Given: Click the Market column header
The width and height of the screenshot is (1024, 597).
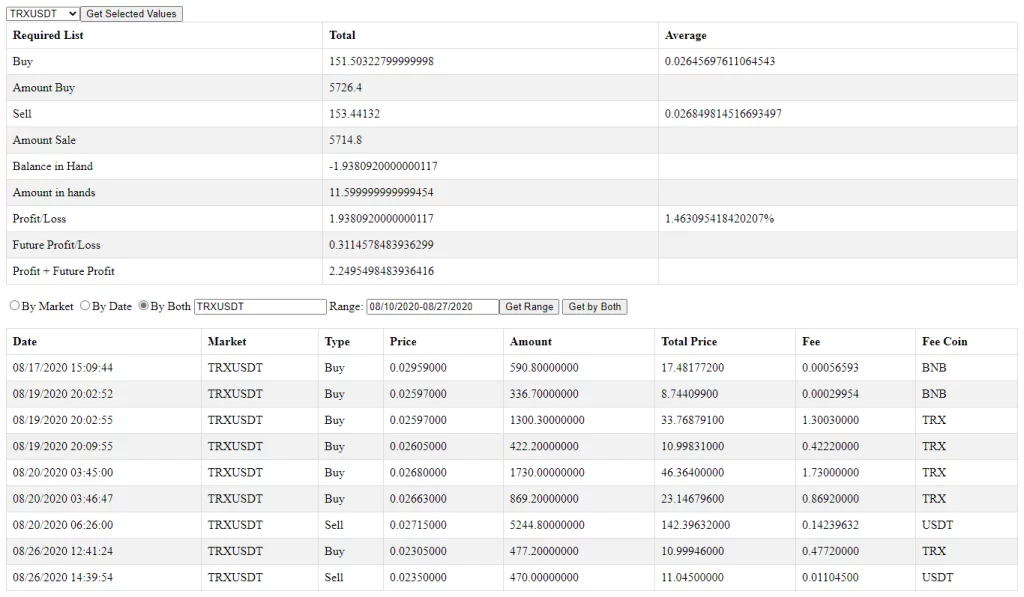Looking at the screenshot, I should [227, 342].
